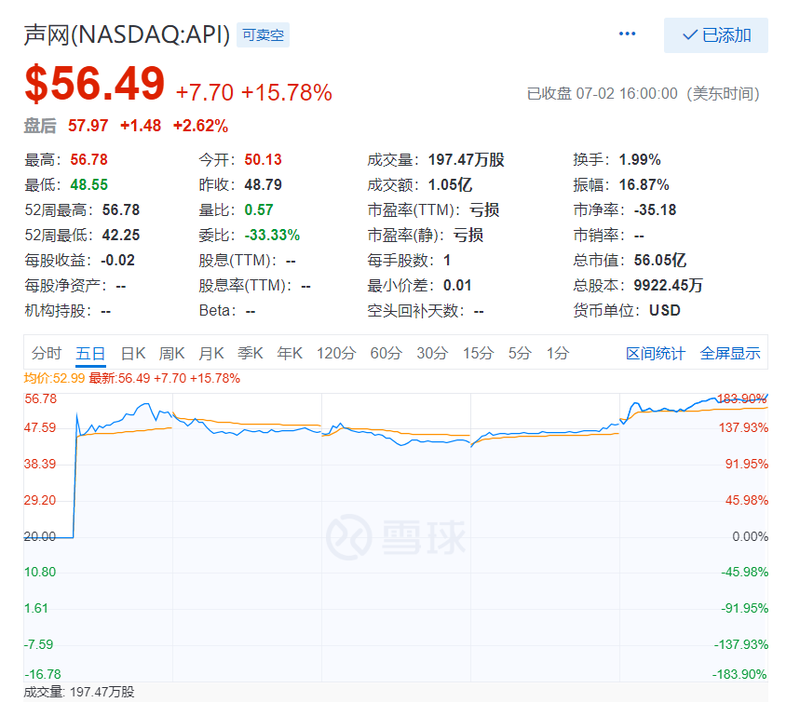Click the 货币单位 value USD
Viewport: 800px width, 702px height.
(664, 310)
